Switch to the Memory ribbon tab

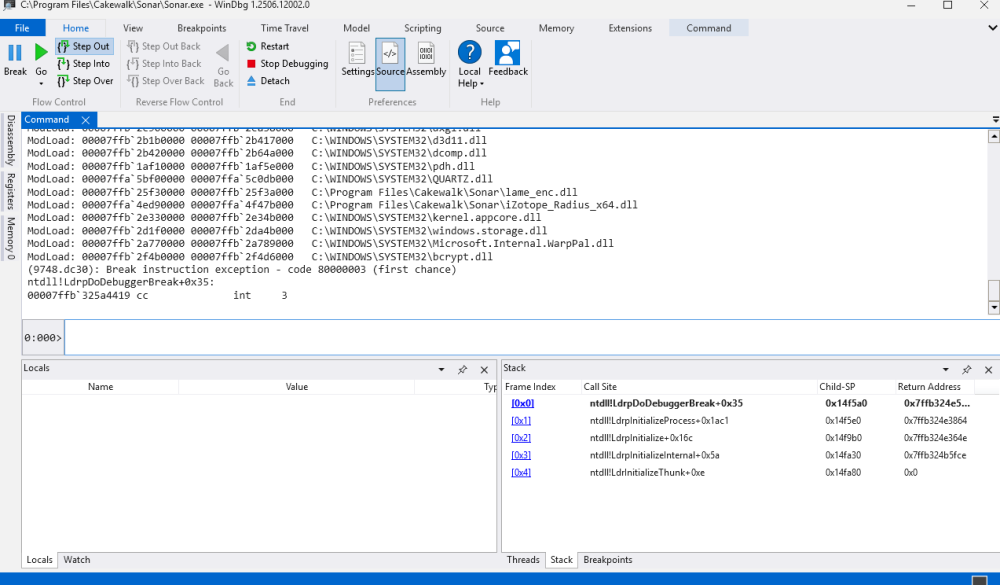point(556,28)
